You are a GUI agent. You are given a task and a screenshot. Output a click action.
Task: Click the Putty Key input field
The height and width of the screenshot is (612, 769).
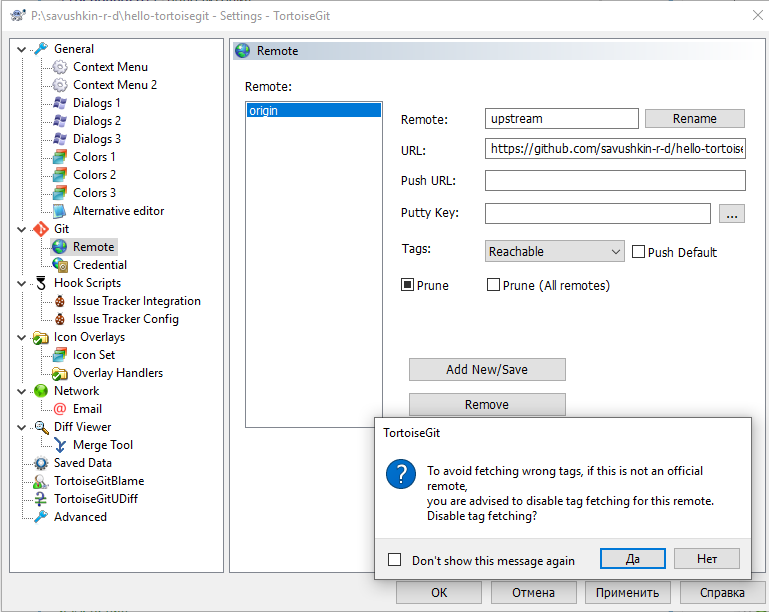(x=597, y=213)
